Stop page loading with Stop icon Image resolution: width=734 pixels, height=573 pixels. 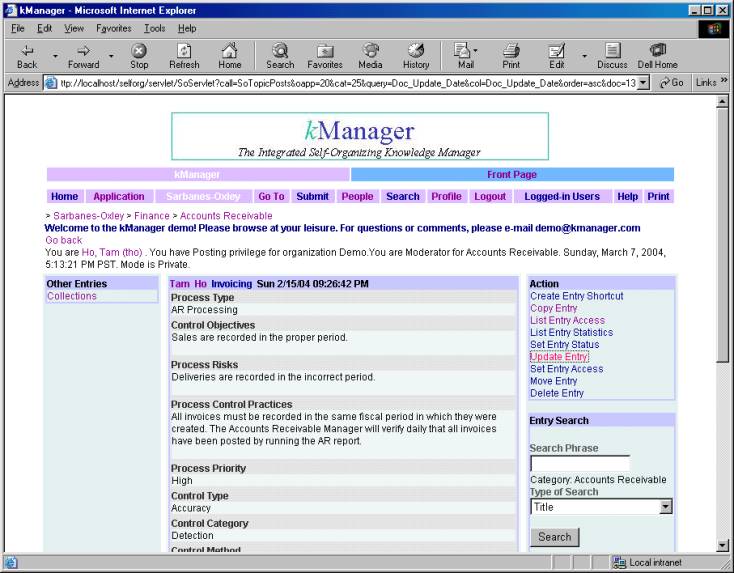[x=139, y=51]
